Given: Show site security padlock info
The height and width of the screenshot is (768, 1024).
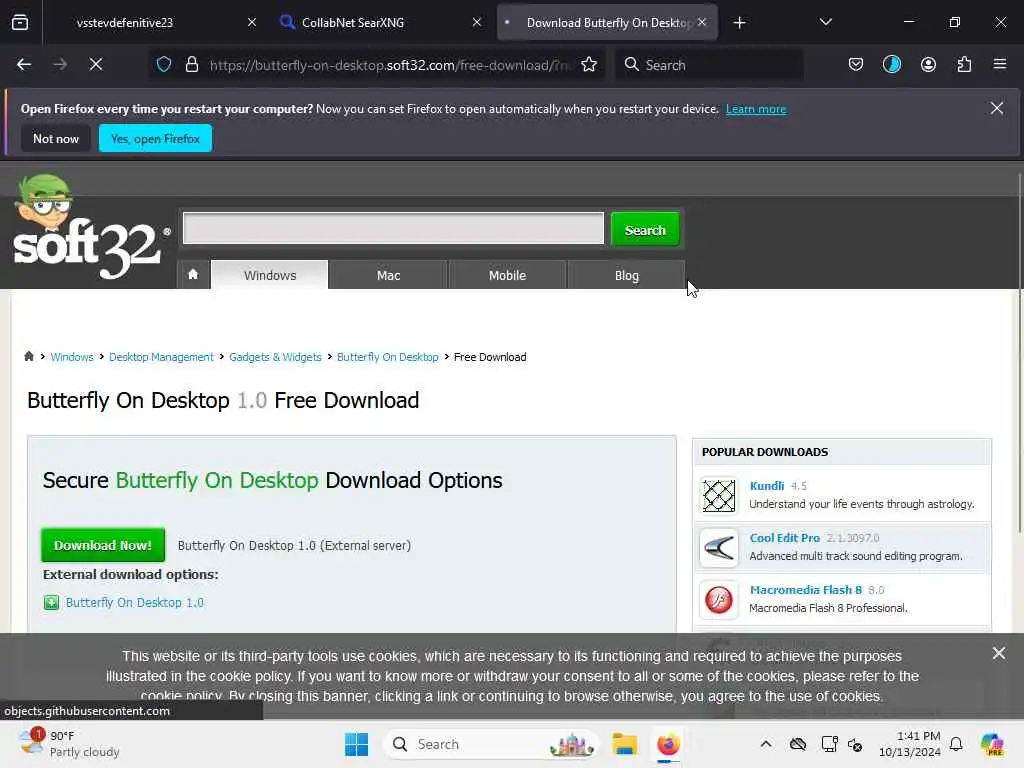Looking at the screenshot, I should coord(191,65).
